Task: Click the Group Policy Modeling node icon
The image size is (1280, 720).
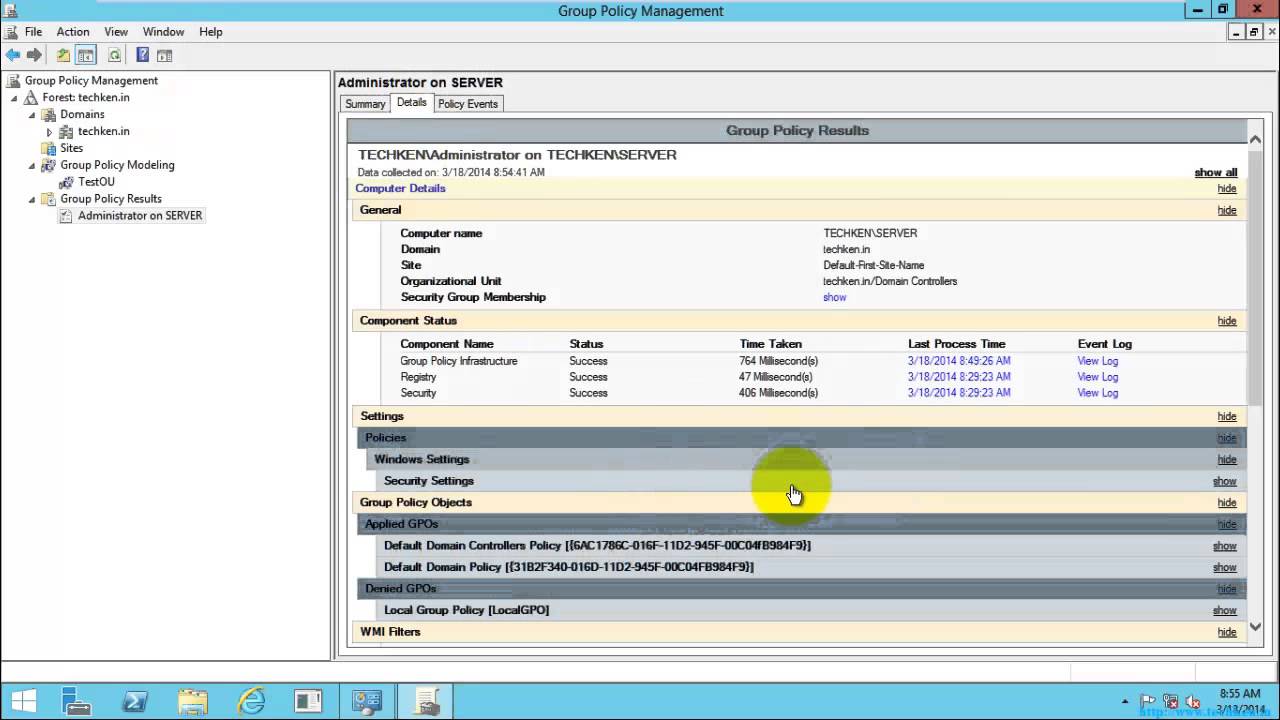Action: pos(48,165)
